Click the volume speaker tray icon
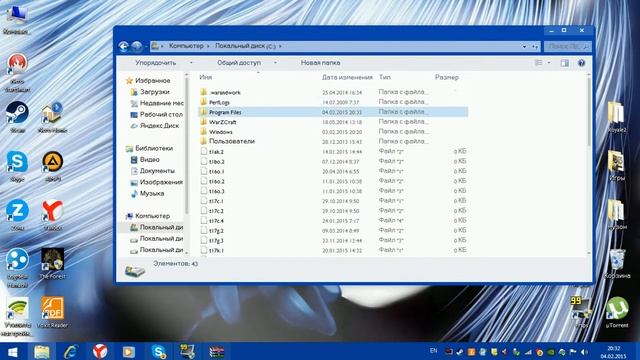Screen dimensions: 640x360 pos(584,352)
